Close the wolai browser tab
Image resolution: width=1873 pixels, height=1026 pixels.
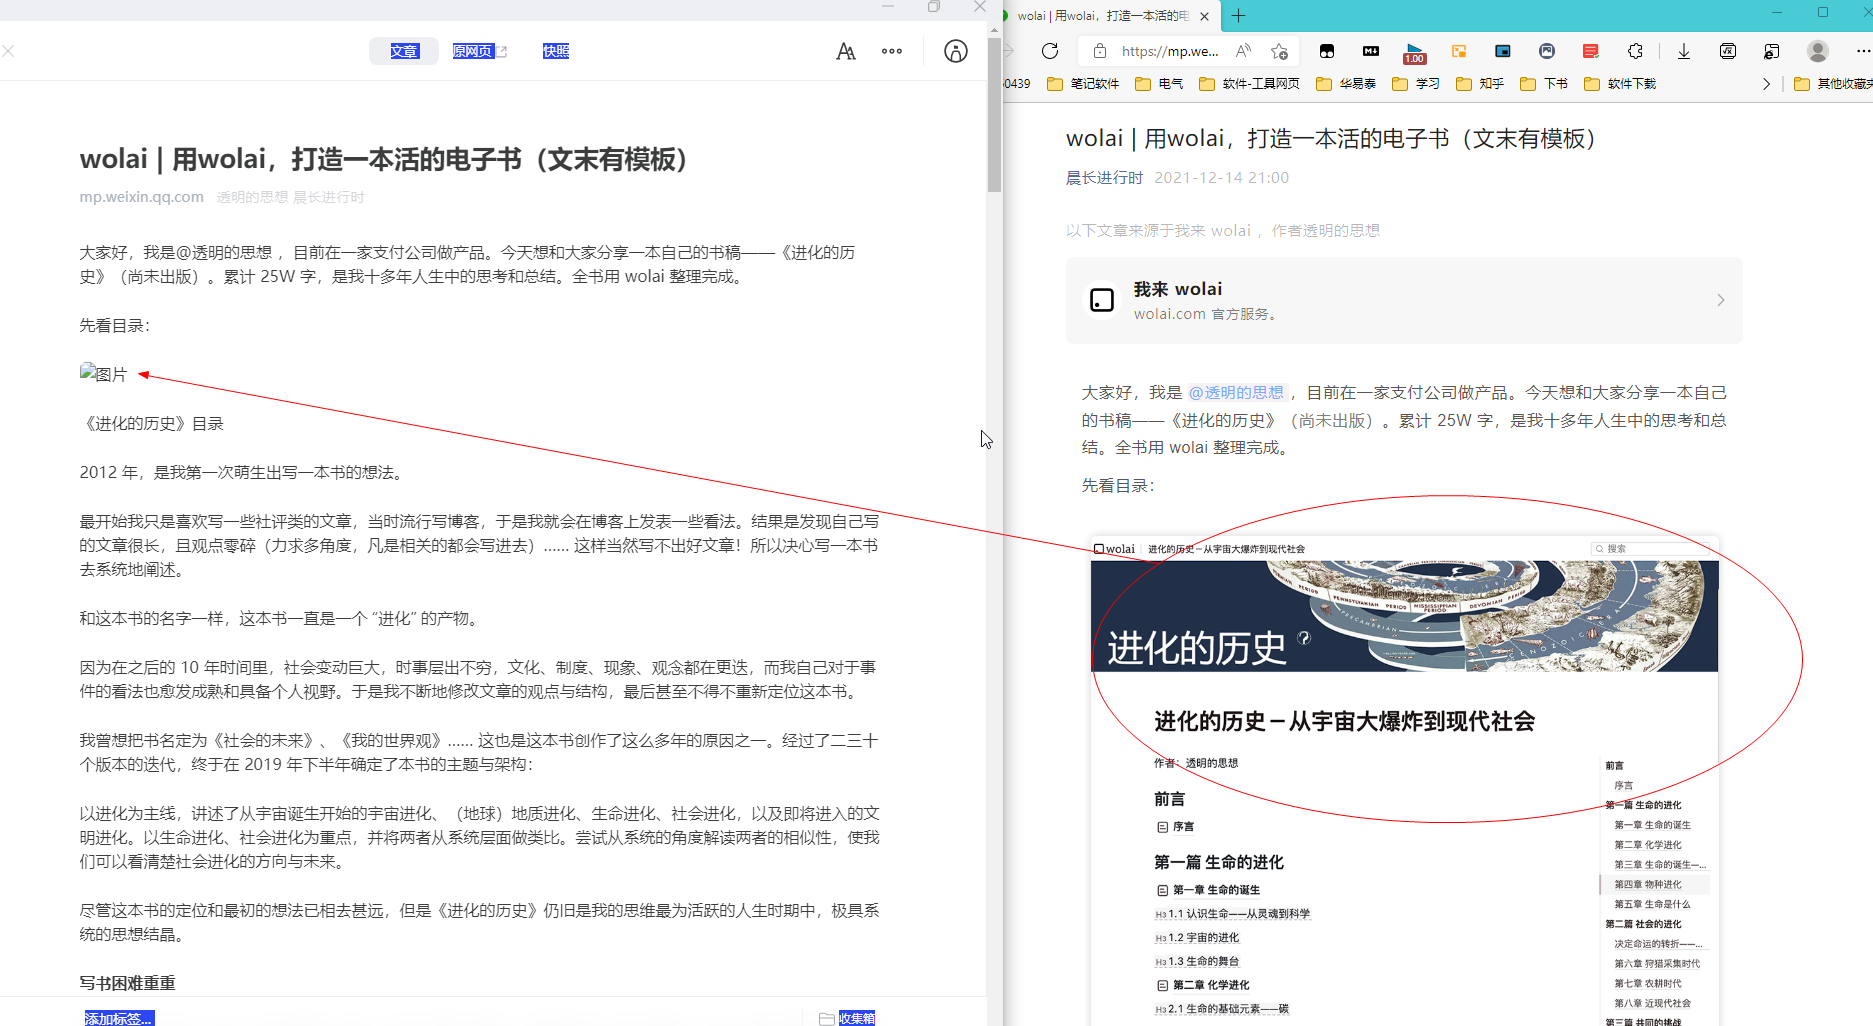pos(1204,16)
